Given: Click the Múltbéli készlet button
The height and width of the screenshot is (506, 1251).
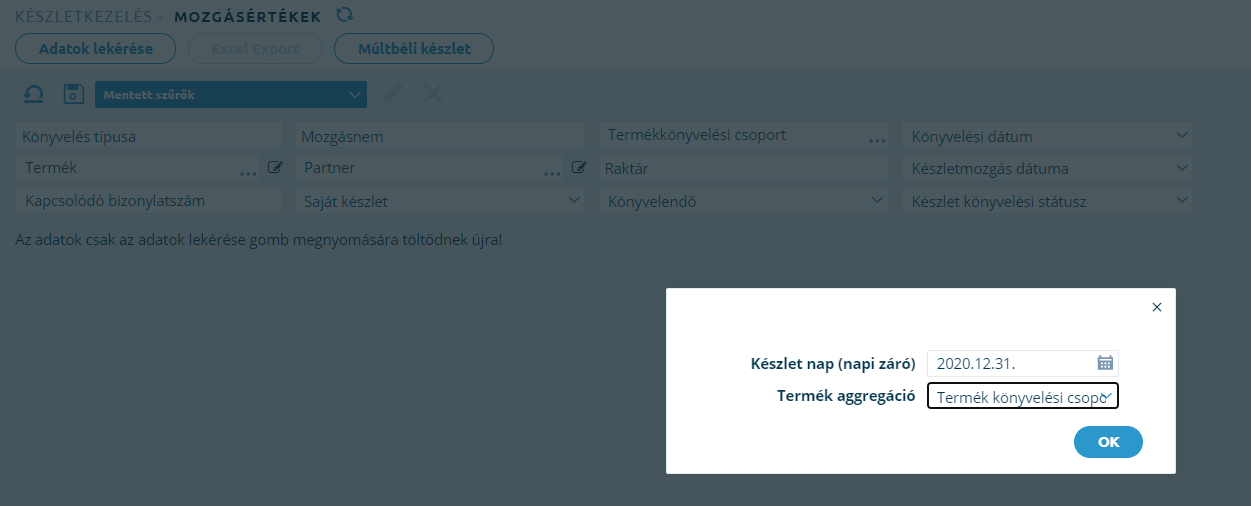Looking at the screenshot, I should click(x=414, y=48).
